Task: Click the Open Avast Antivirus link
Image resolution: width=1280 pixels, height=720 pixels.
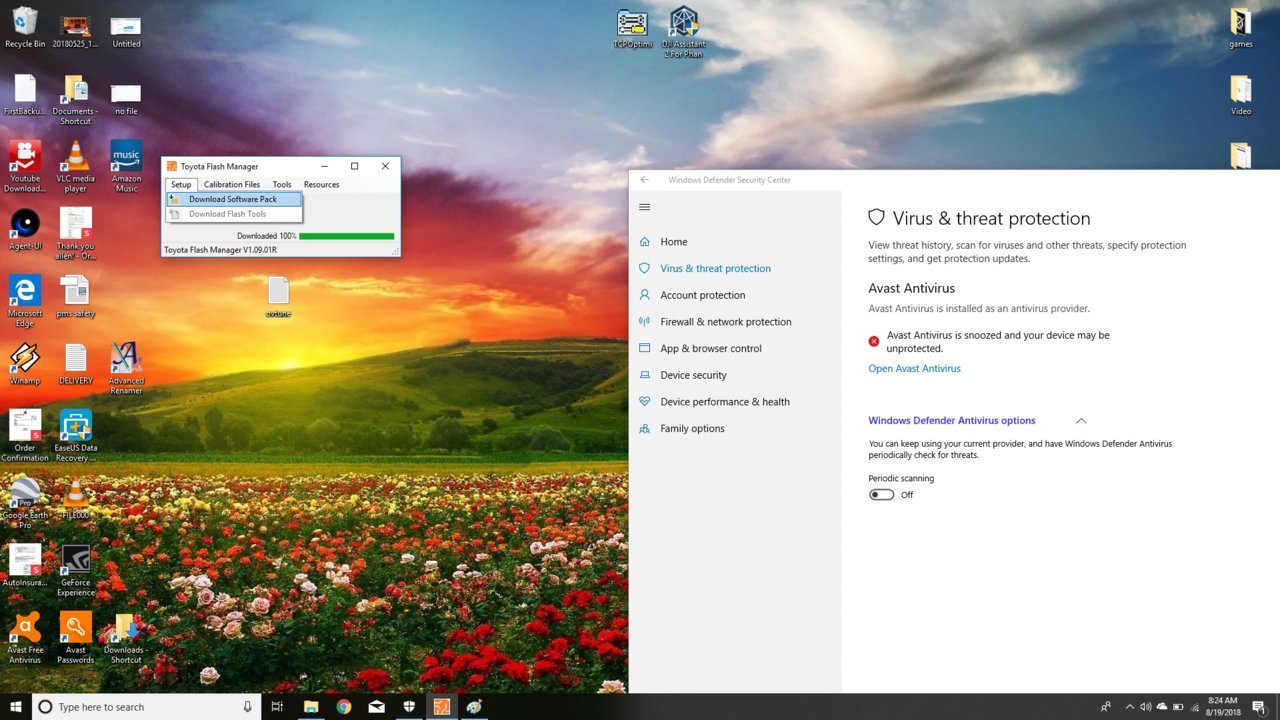Action: pos(914,368)
